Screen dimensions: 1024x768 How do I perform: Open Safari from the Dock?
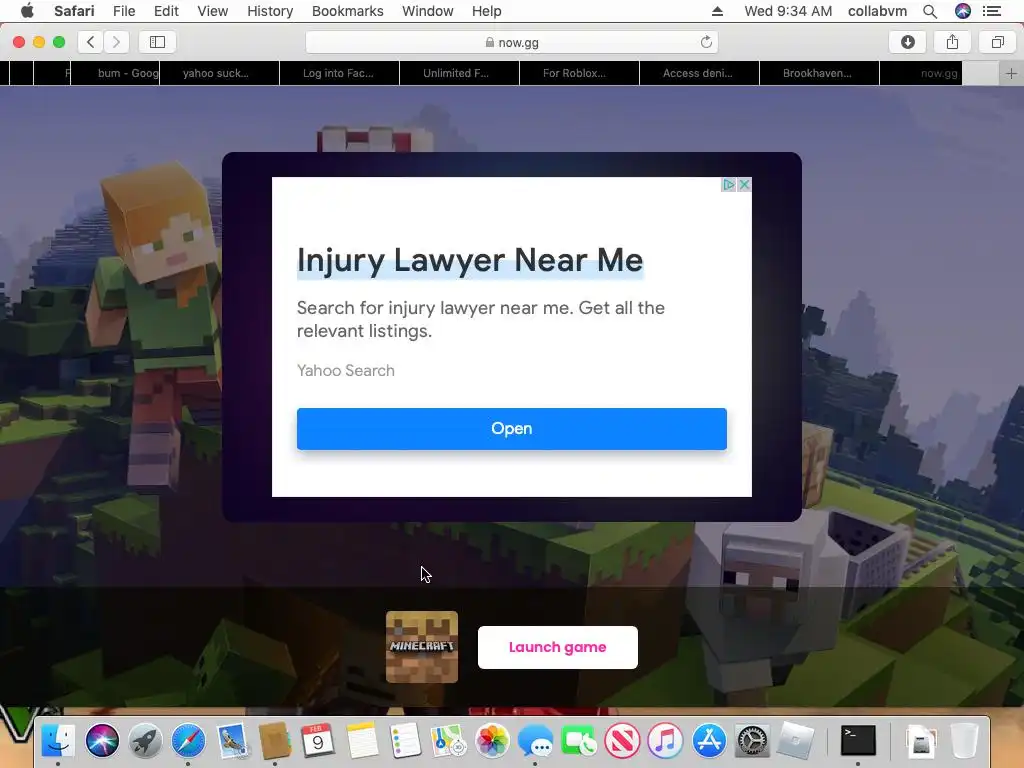188,741
